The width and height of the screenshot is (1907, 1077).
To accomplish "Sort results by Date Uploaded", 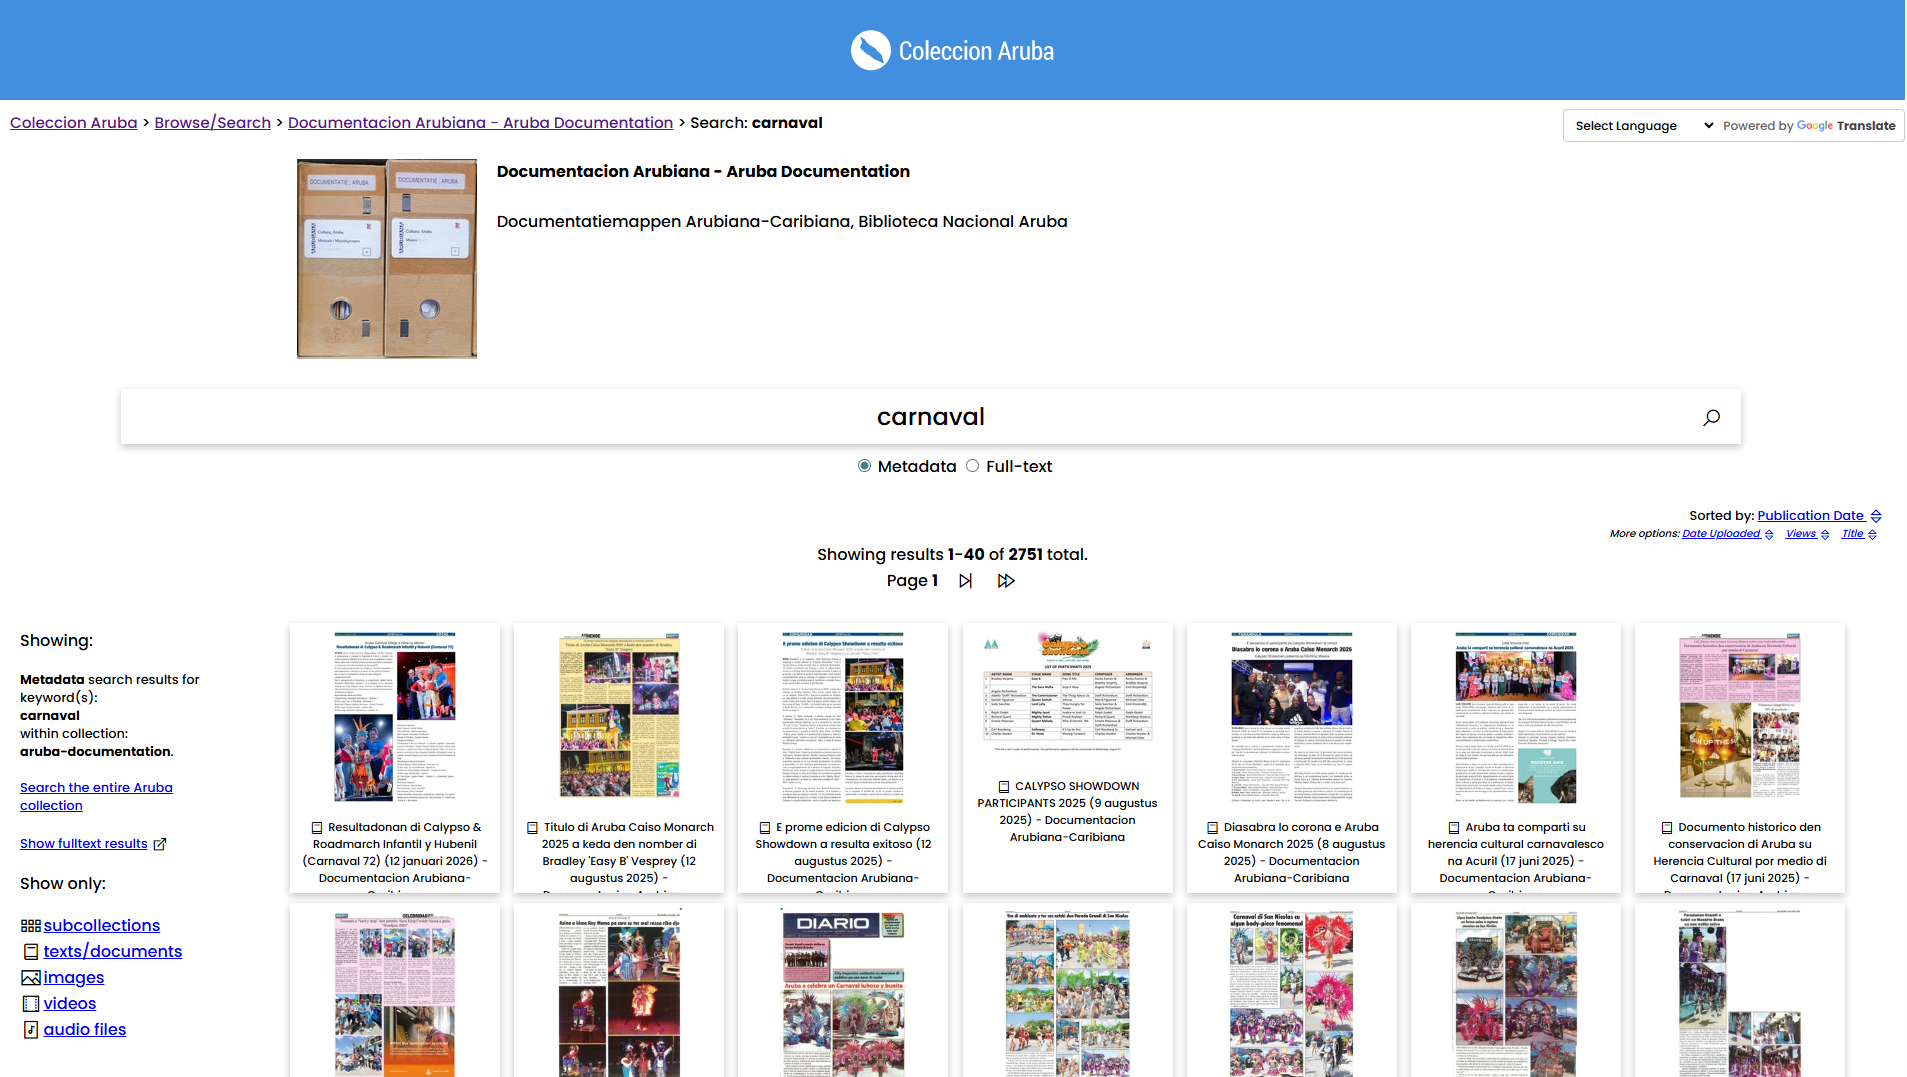I will click(1720, 534).
